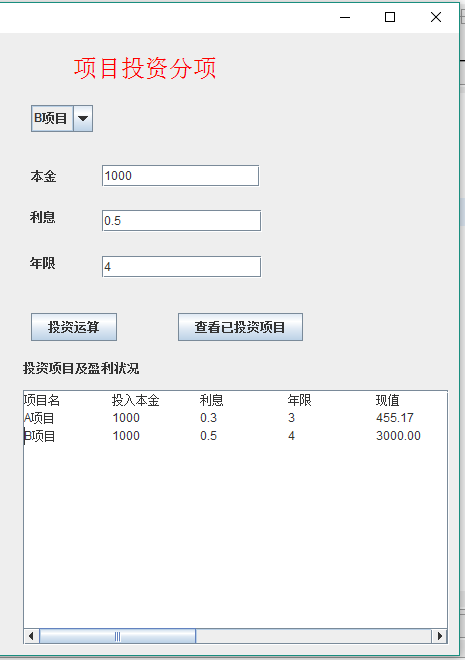Close the window
The height and width of the screenshot is (660, 465).
[x=436, y=17]
